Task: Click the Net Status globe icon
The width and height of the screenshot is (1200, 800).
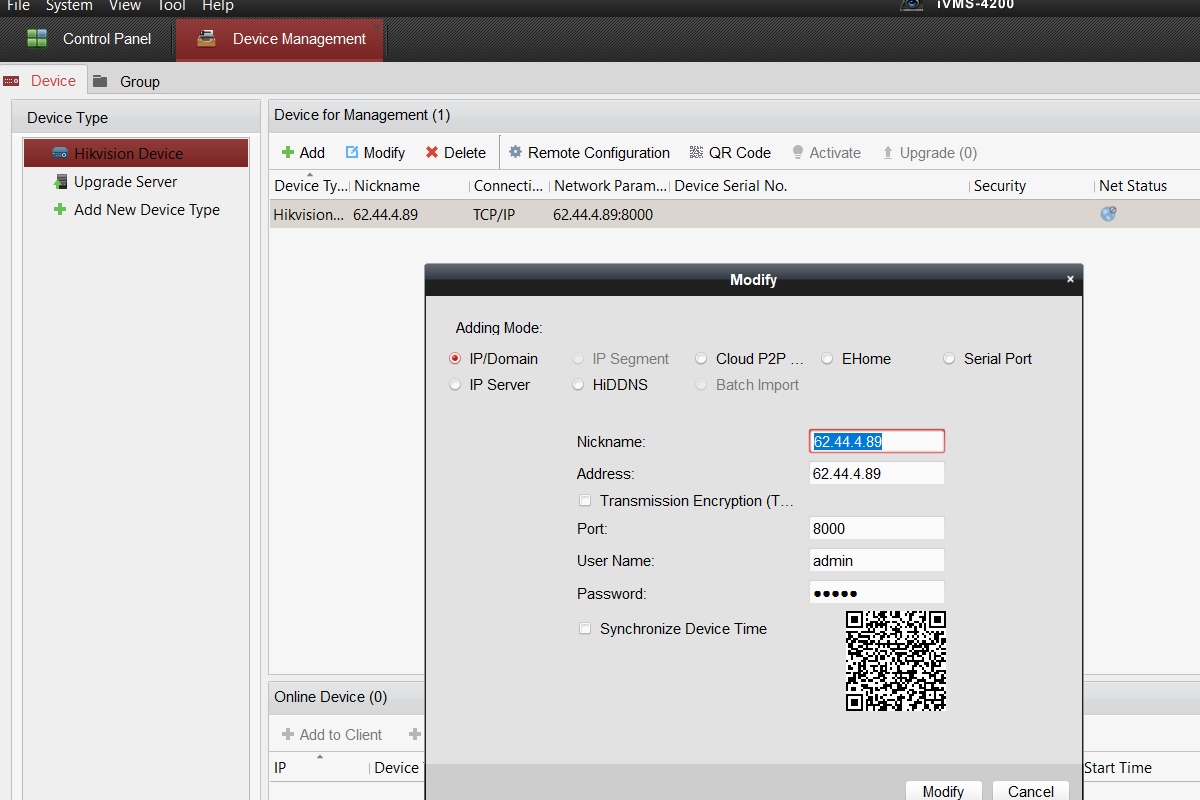Action: click(1108, 214)
